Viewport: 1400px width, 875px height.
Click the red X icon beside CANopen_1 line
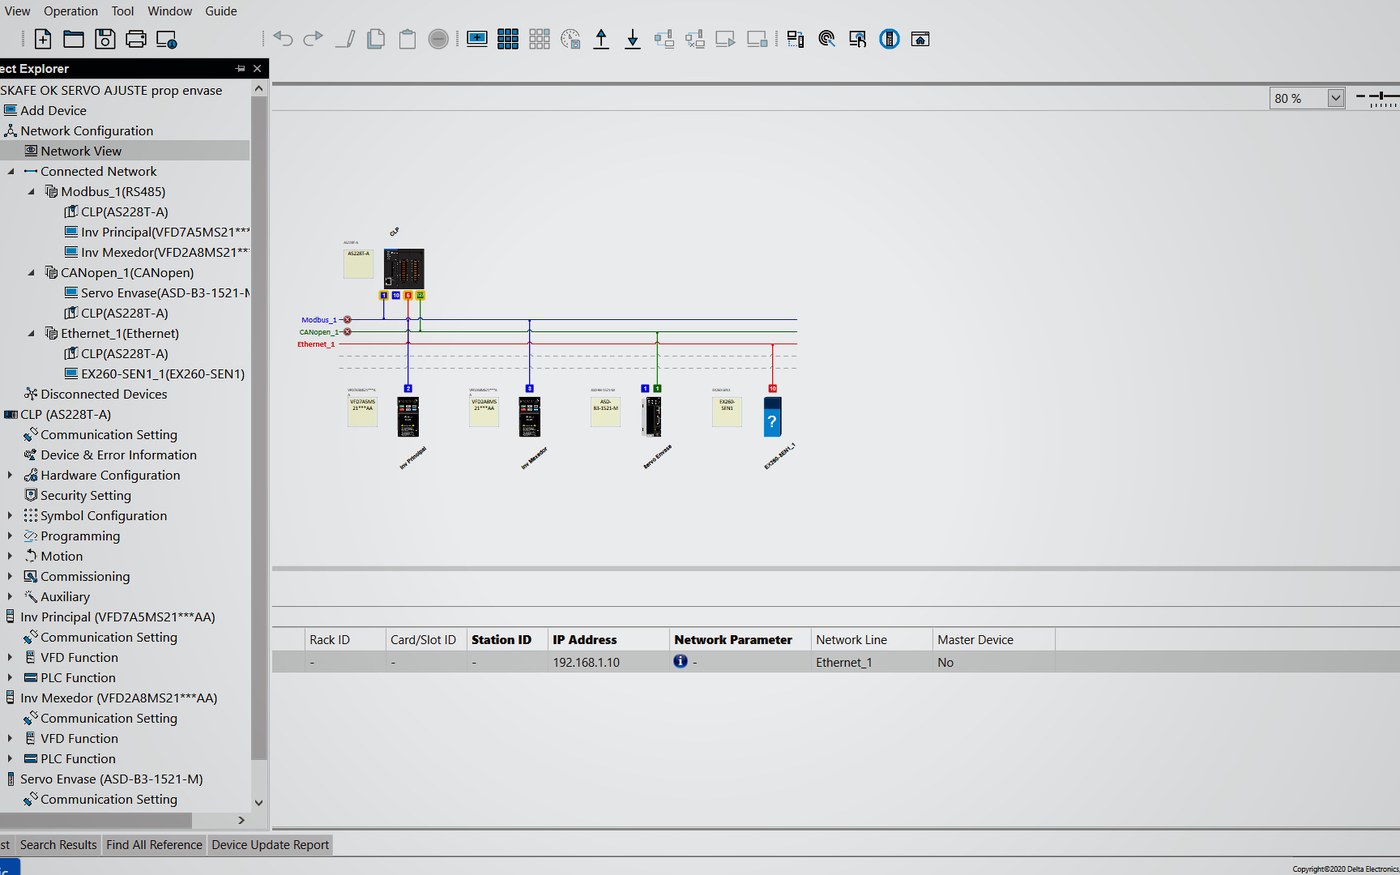point(347,332)
